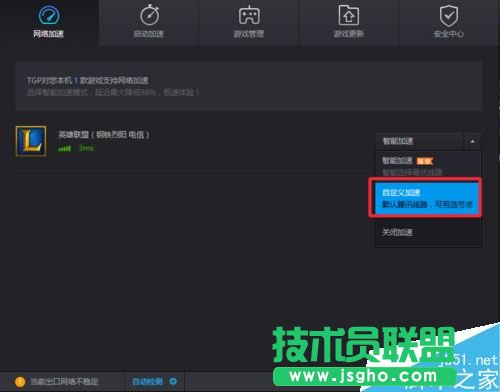The width and height of the screenshot is (500, 392).
Task: Click the 当前出口网络不稳定 status text
Action: 64,381
